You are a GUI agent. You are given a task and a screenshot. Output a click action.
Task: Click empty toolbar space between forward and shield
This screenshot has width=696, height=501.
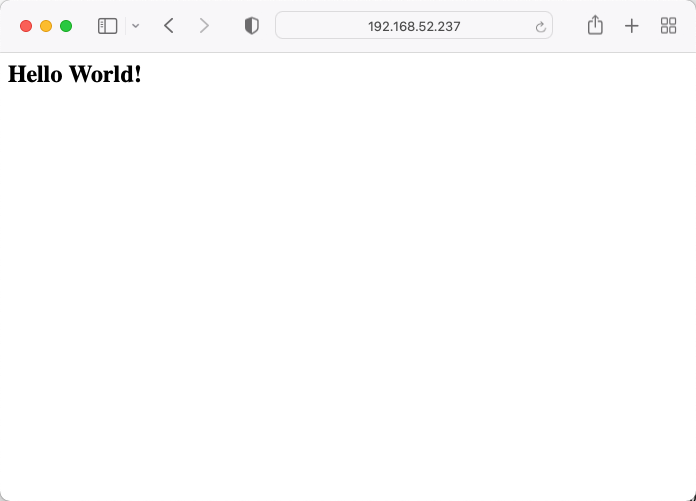click(x=227, y=26)
